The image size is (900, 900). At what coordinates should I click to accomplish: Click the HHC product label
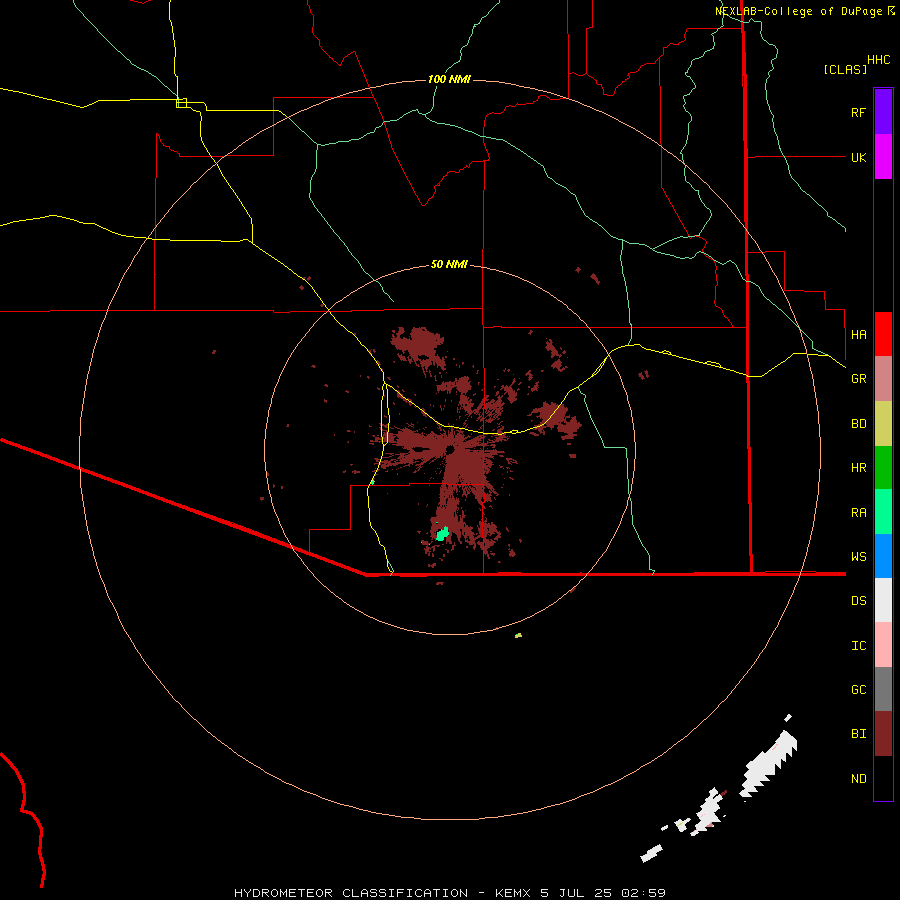[x=879, y=60]
